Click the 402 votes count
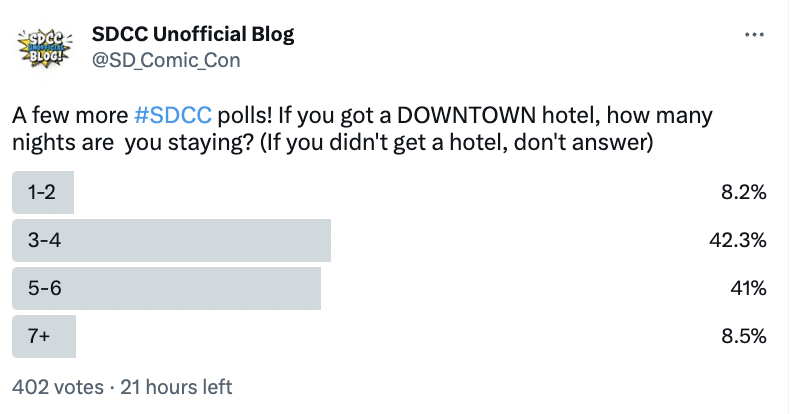 (x=58, y=387)
